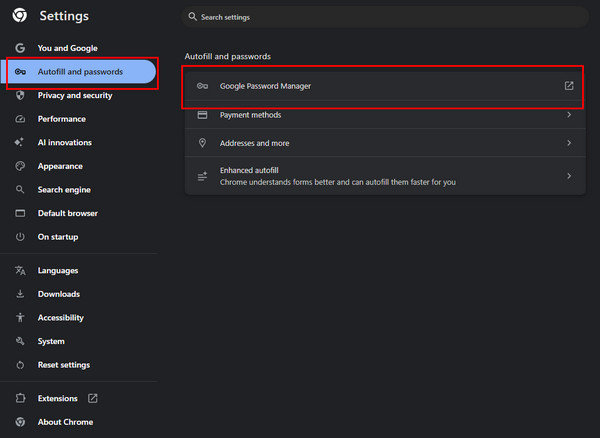
Task: Expand Payment methods chevron arrow
Action: [x=569, y=115]
